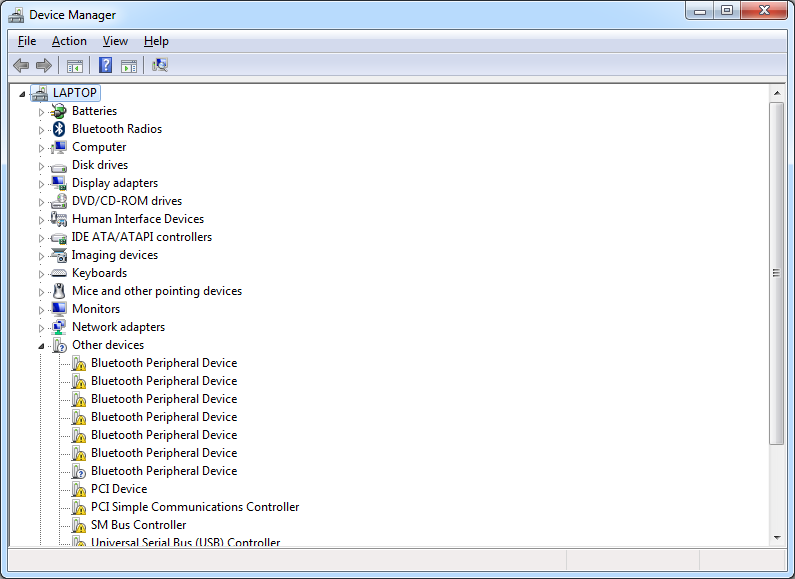Maximize the Device Manager window
Image resolution: width=795 pixels, height=579 pixels.
pyautogui.click(x=727, y=11)
